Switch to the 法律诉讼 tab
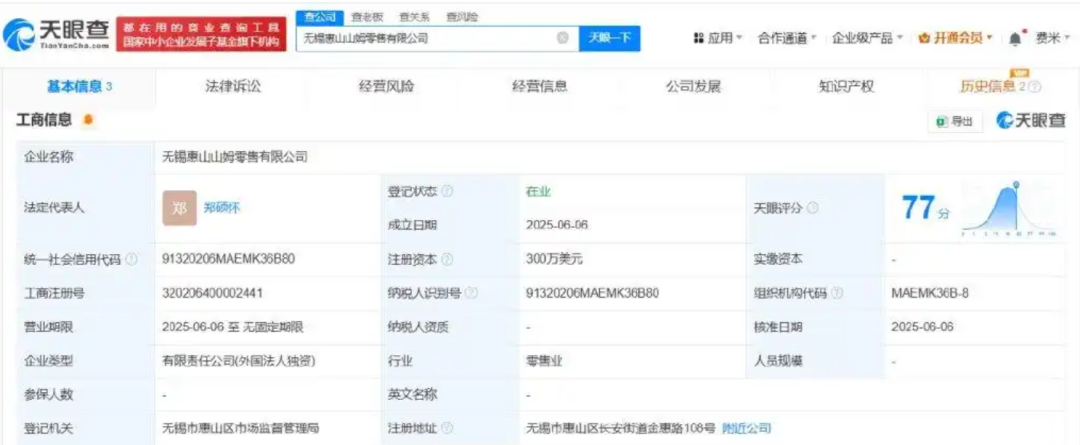 (x=233, y=87)
